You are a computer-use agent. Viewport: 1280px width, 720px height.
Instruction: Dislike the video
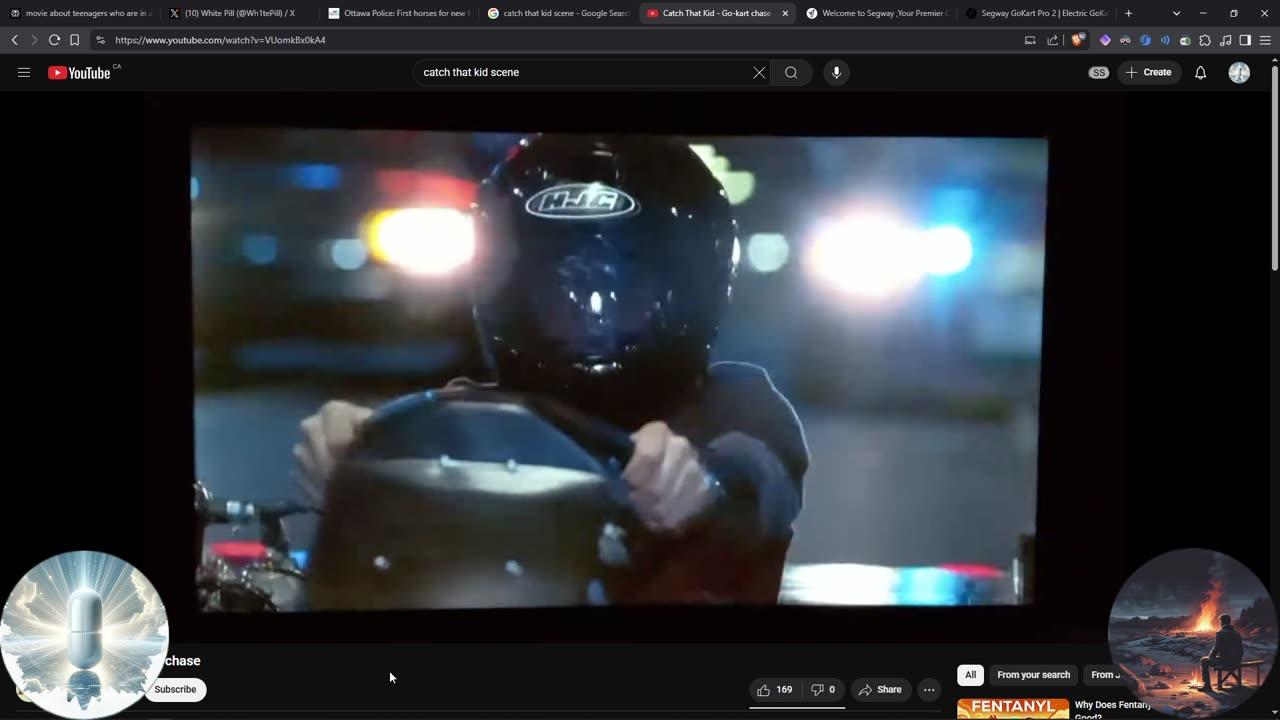coord(822,689)
